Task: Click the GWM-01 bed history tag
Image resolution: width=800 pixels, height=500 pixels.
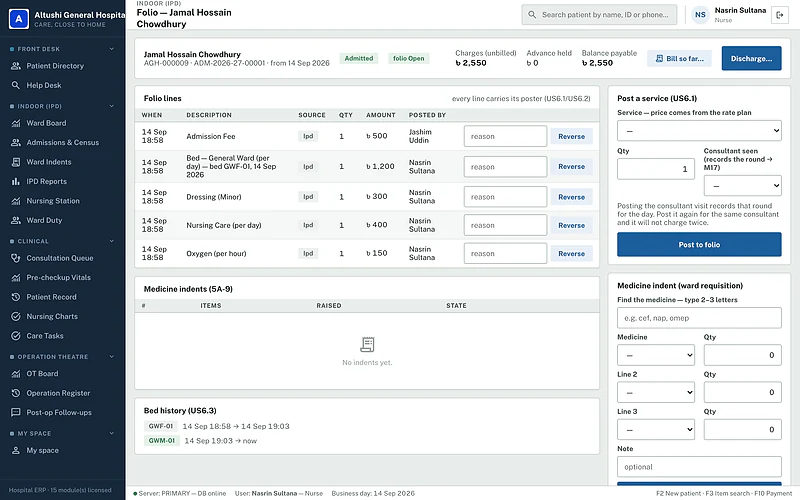Action: tap(162, 440)
